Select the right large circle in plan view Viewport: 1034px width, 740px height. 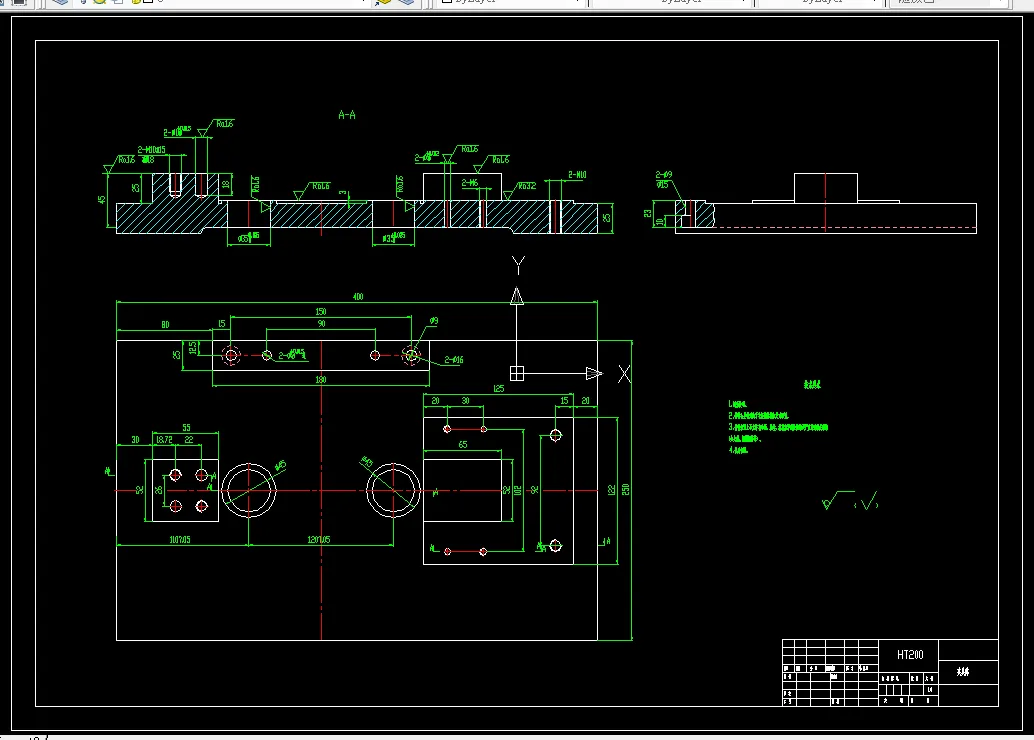pyautogui.click(x=393, y=490)
